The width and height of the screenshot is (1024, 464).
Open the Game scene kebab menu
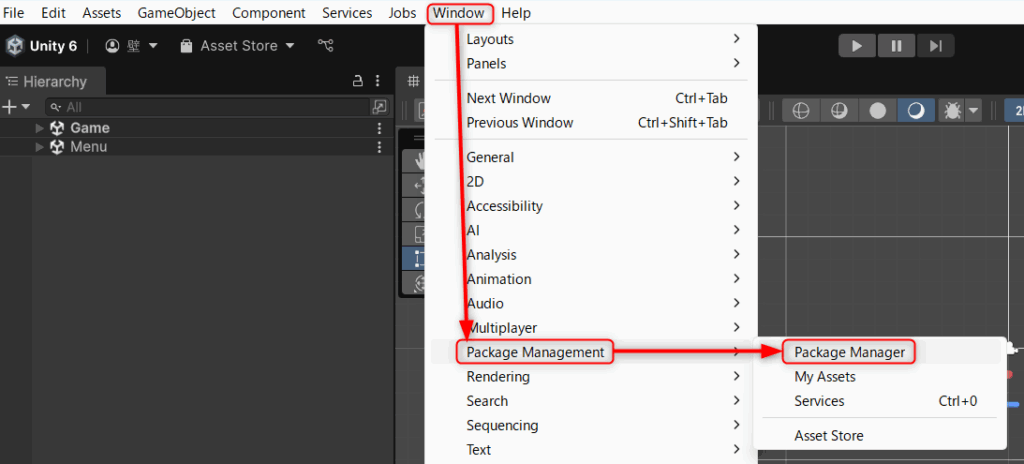[x=379, y=128]
